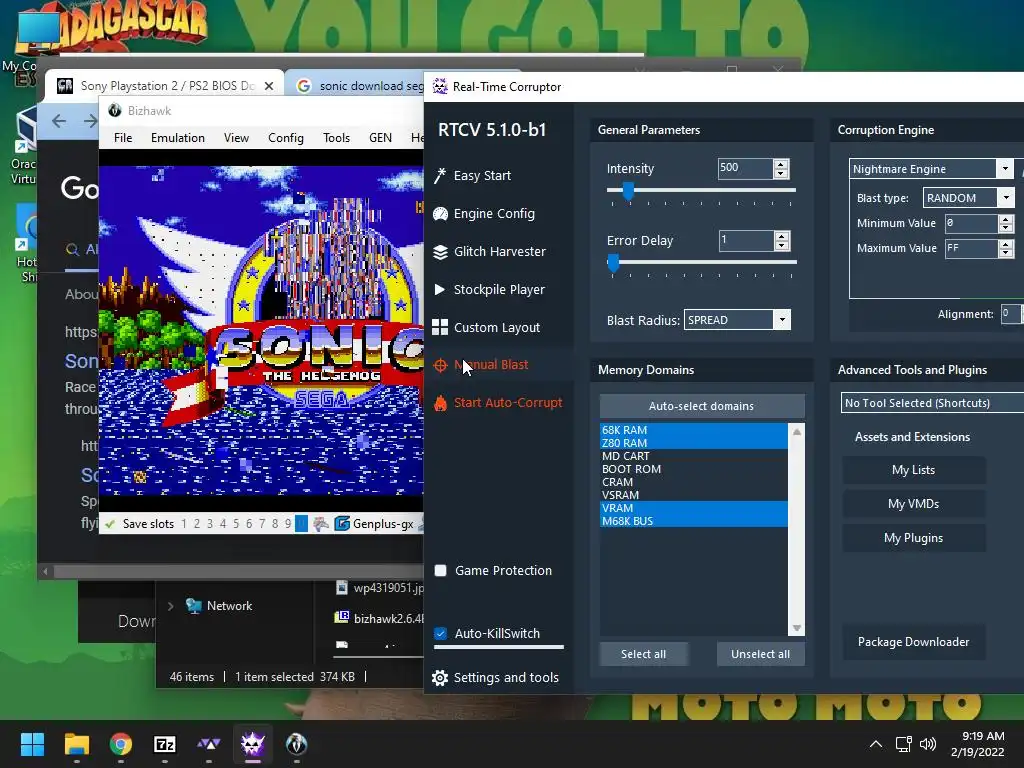Increase Intensity with up arrow
1024x768 pixels.
click(781, 164)
